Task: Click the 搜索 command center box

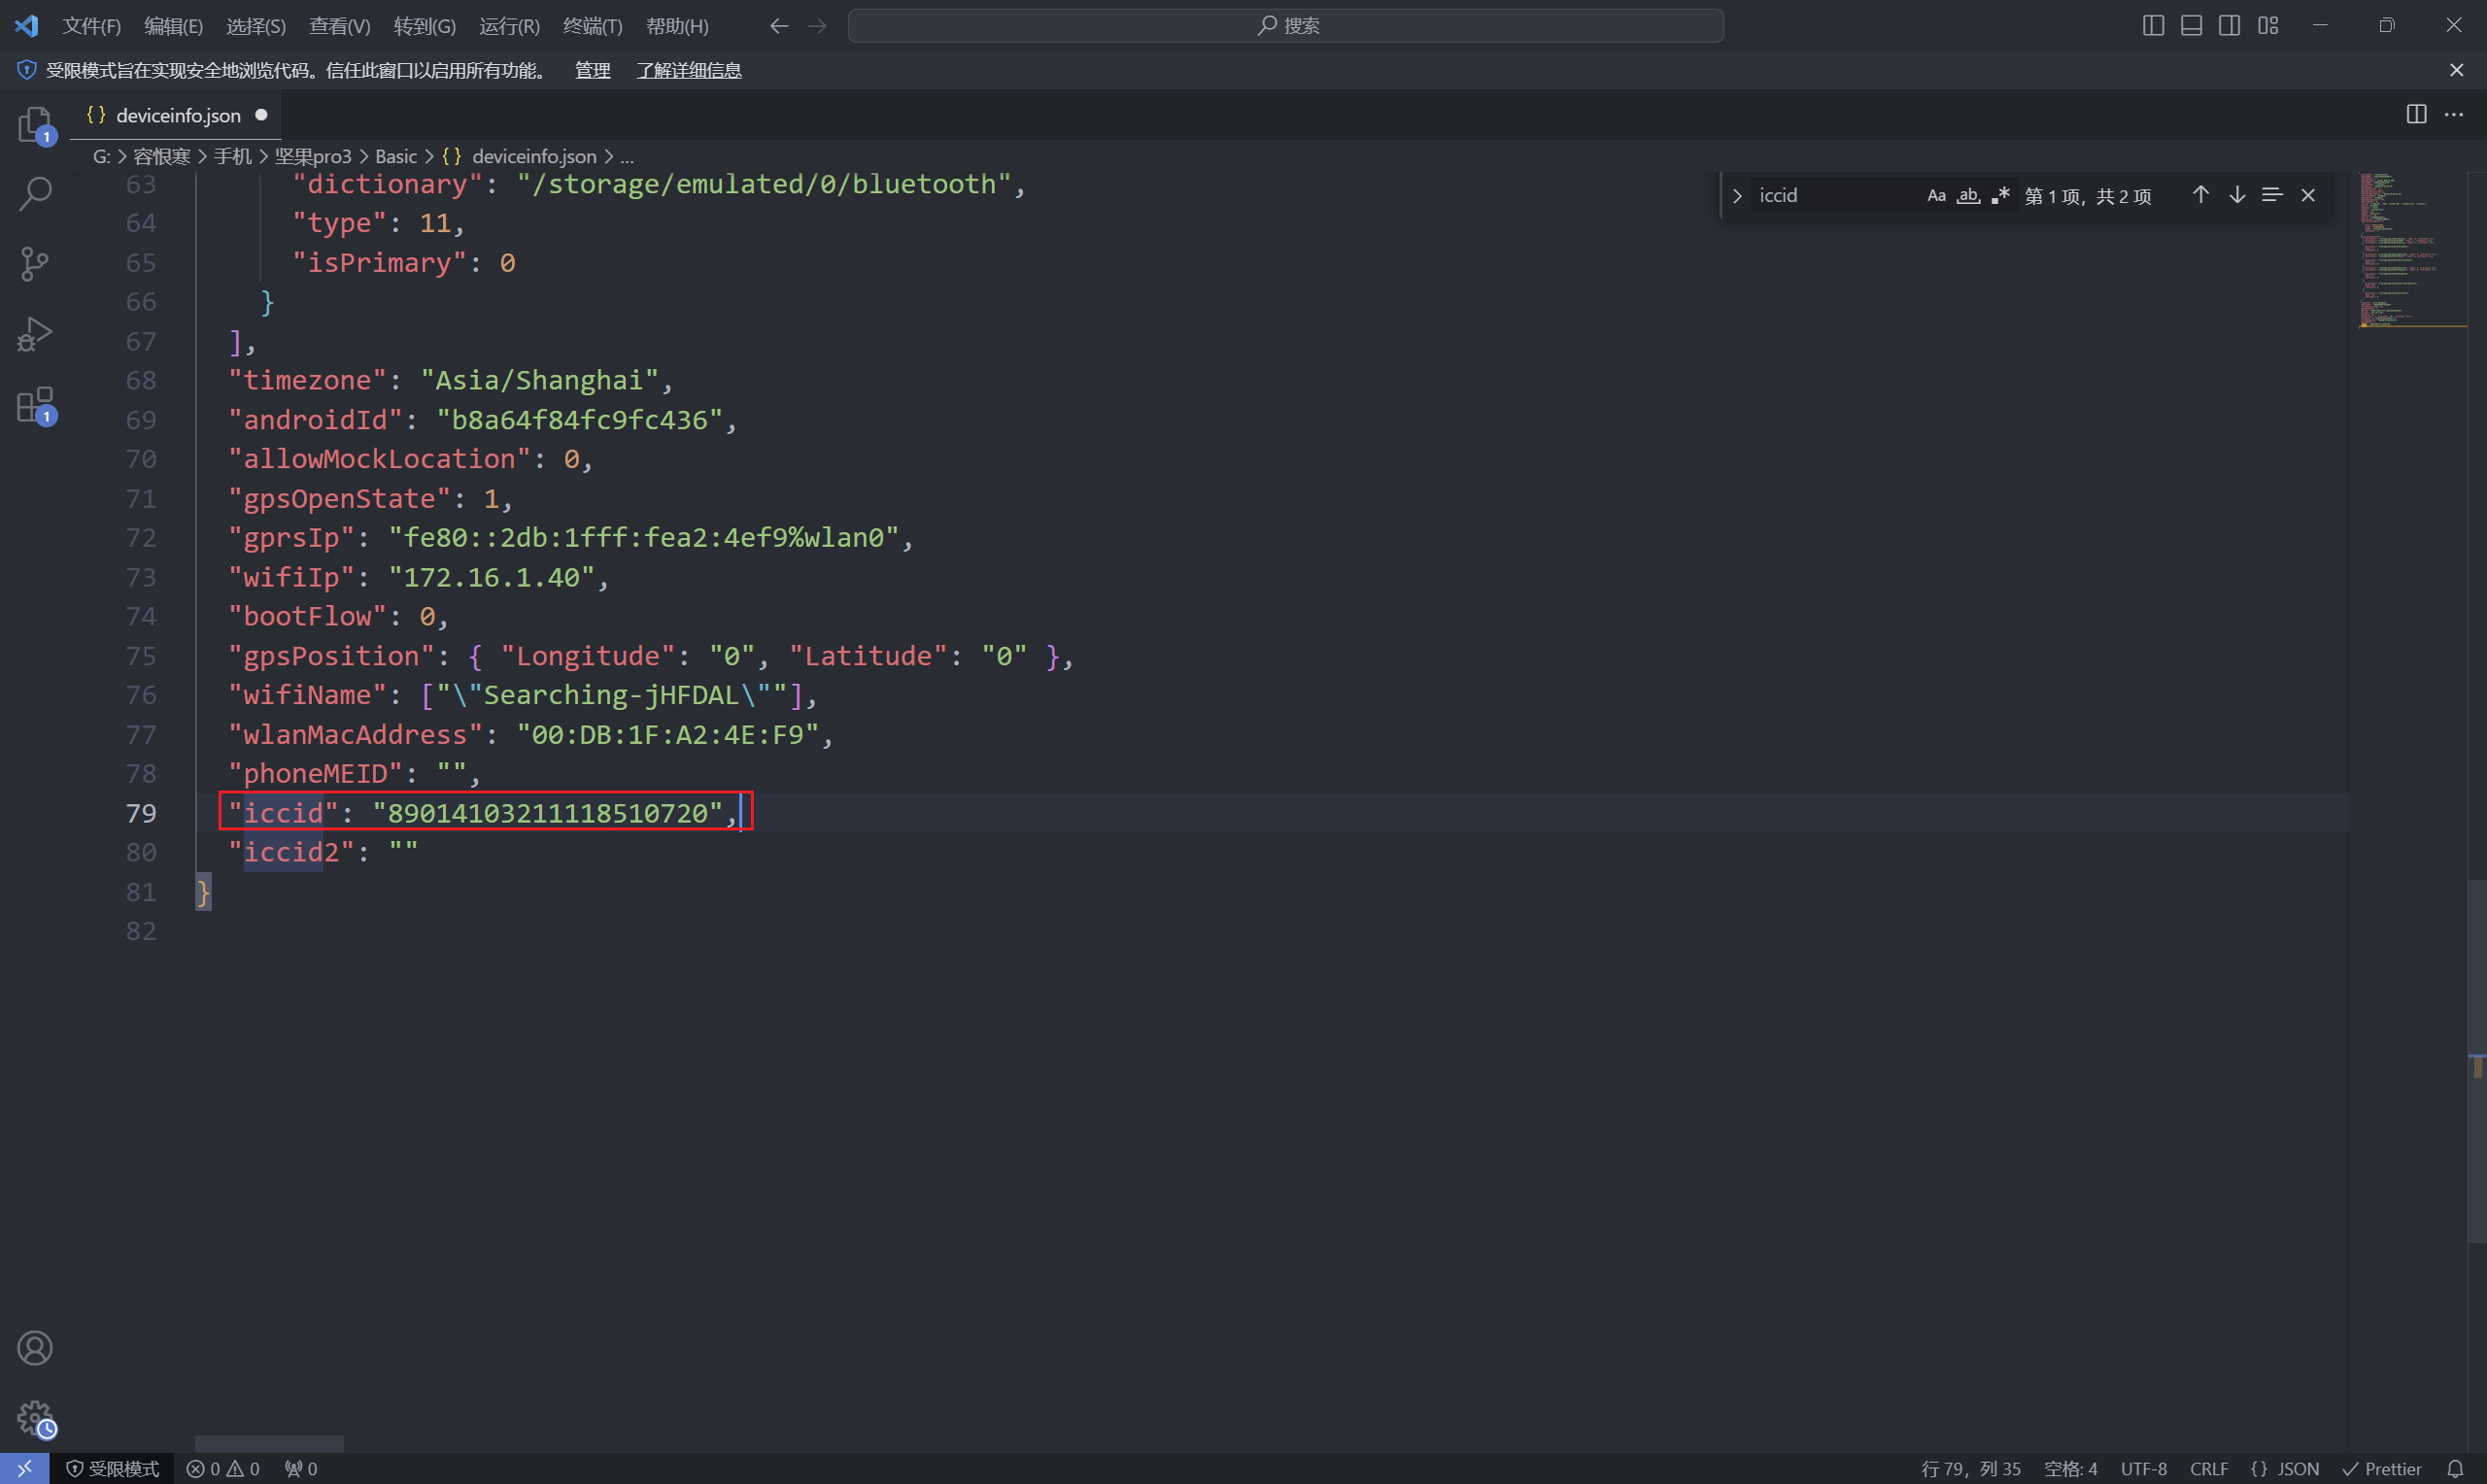Action: [1285, 26]
